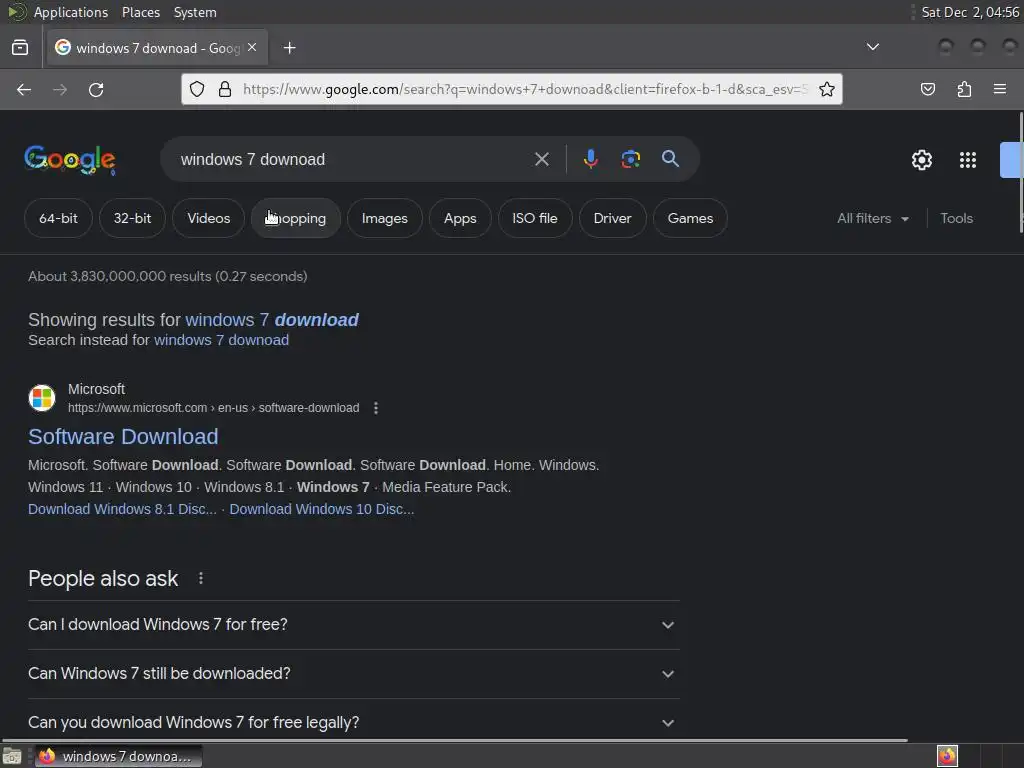Search instead for windows 7 downoad
This screenshot has width=1024, height=768.
[x=221, y=340]
